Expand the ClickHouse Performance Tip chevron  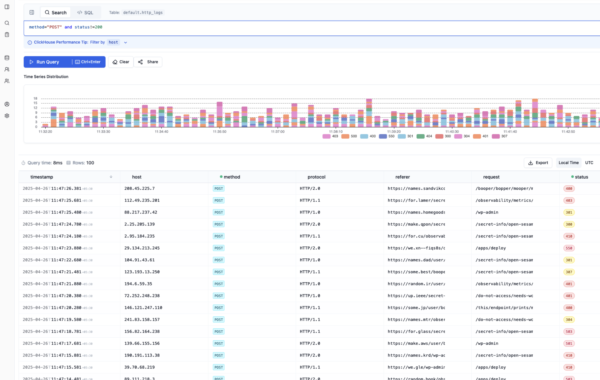[125, 42]
